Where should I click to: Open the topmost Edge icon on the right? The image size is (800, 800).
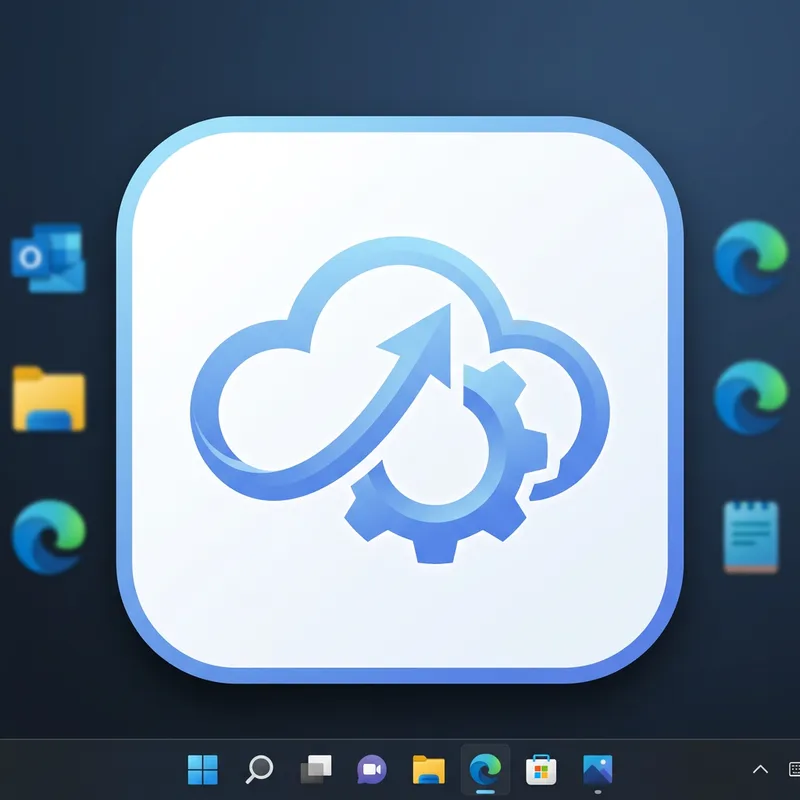click(750, 258)
